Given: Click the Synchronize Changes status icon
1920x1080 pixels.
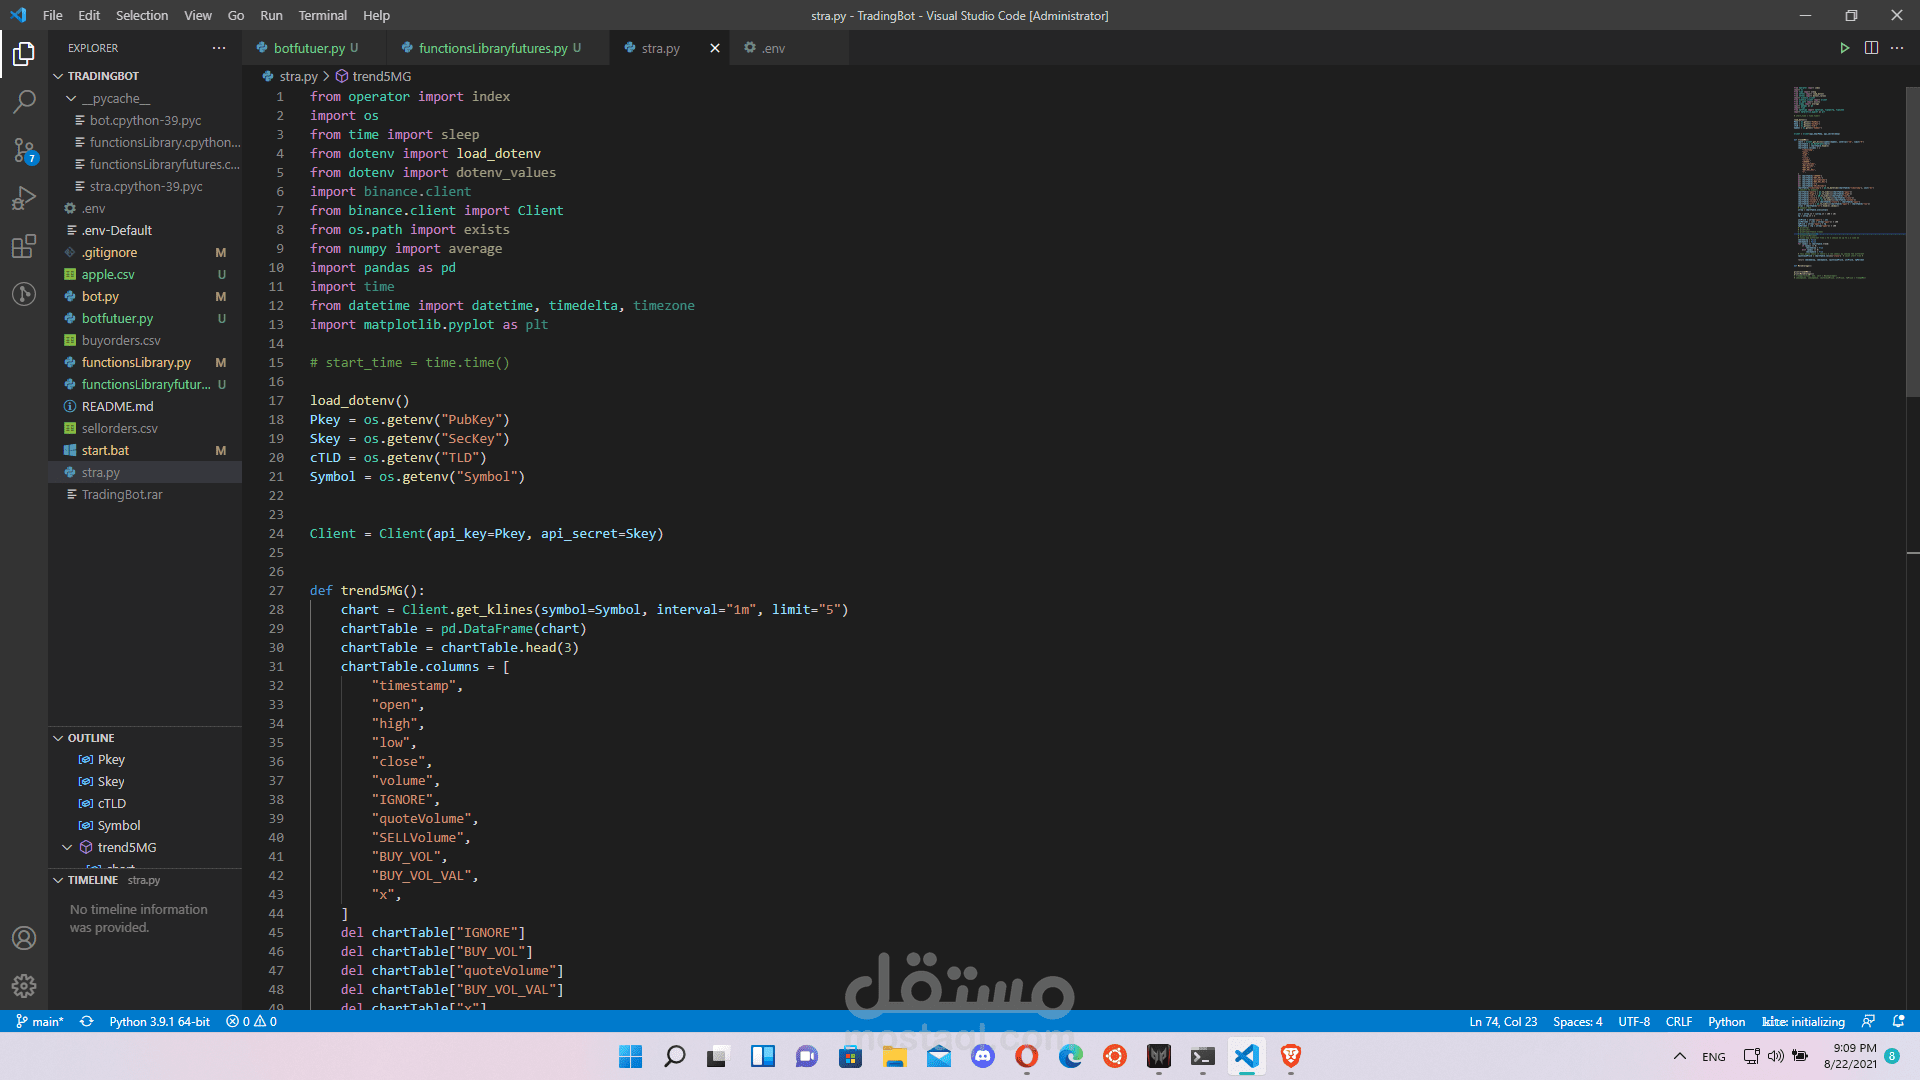Looking at the screenshot, I should 87,1021.
